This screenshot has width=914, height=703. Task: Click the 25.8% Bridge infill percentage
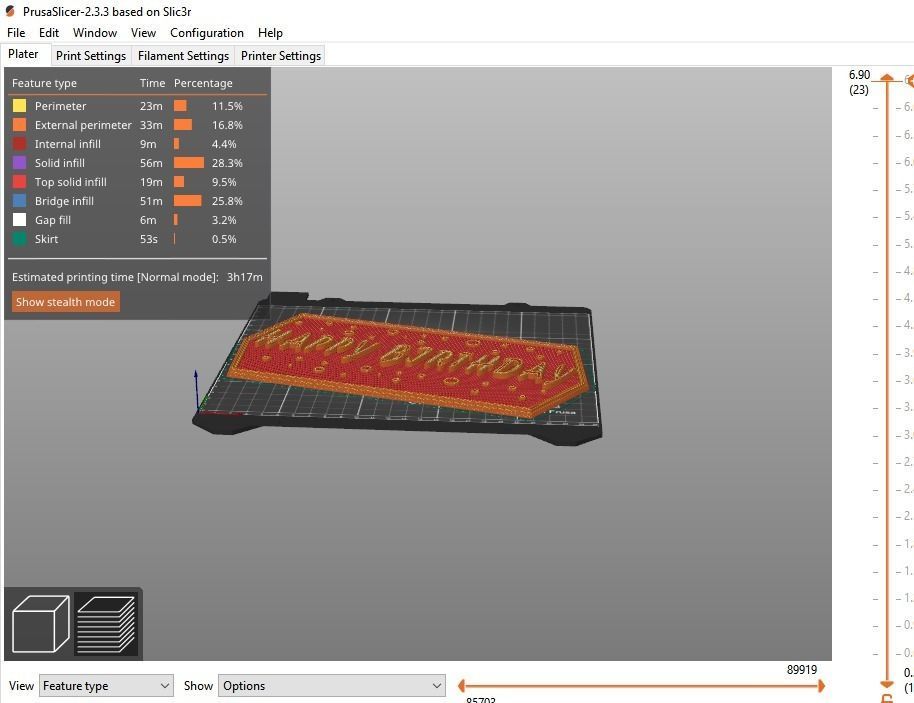click(227, 201)
